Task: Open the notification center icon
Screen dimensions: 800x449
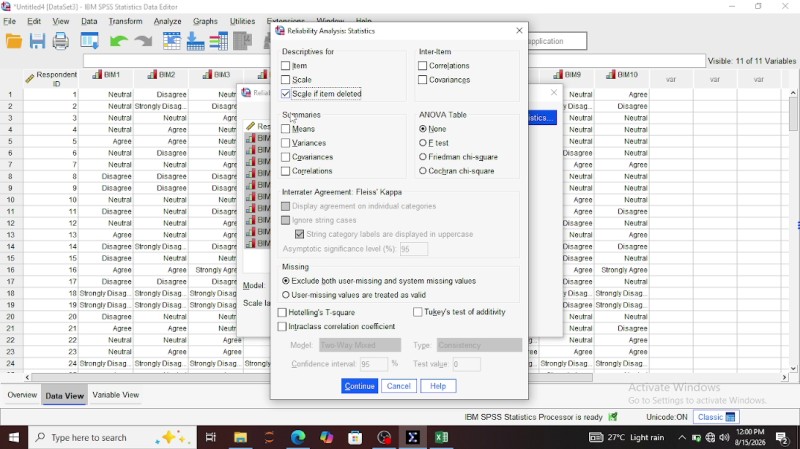Action: point(782,437)
